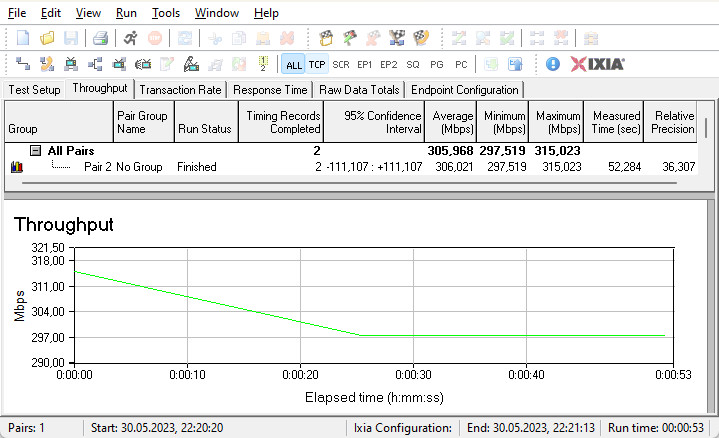Viewport: 719px width, 438px height.
Task: Open the Help menu
Action: click(266, 13)
